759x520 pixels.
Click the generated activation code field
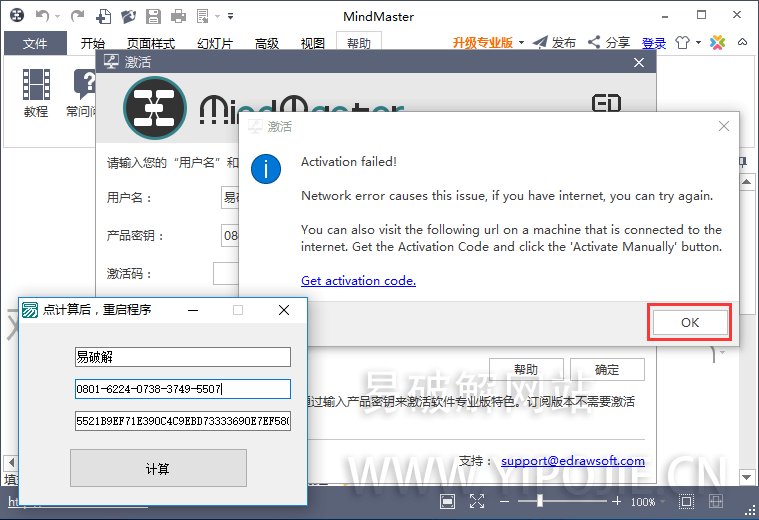click(183, 421)
